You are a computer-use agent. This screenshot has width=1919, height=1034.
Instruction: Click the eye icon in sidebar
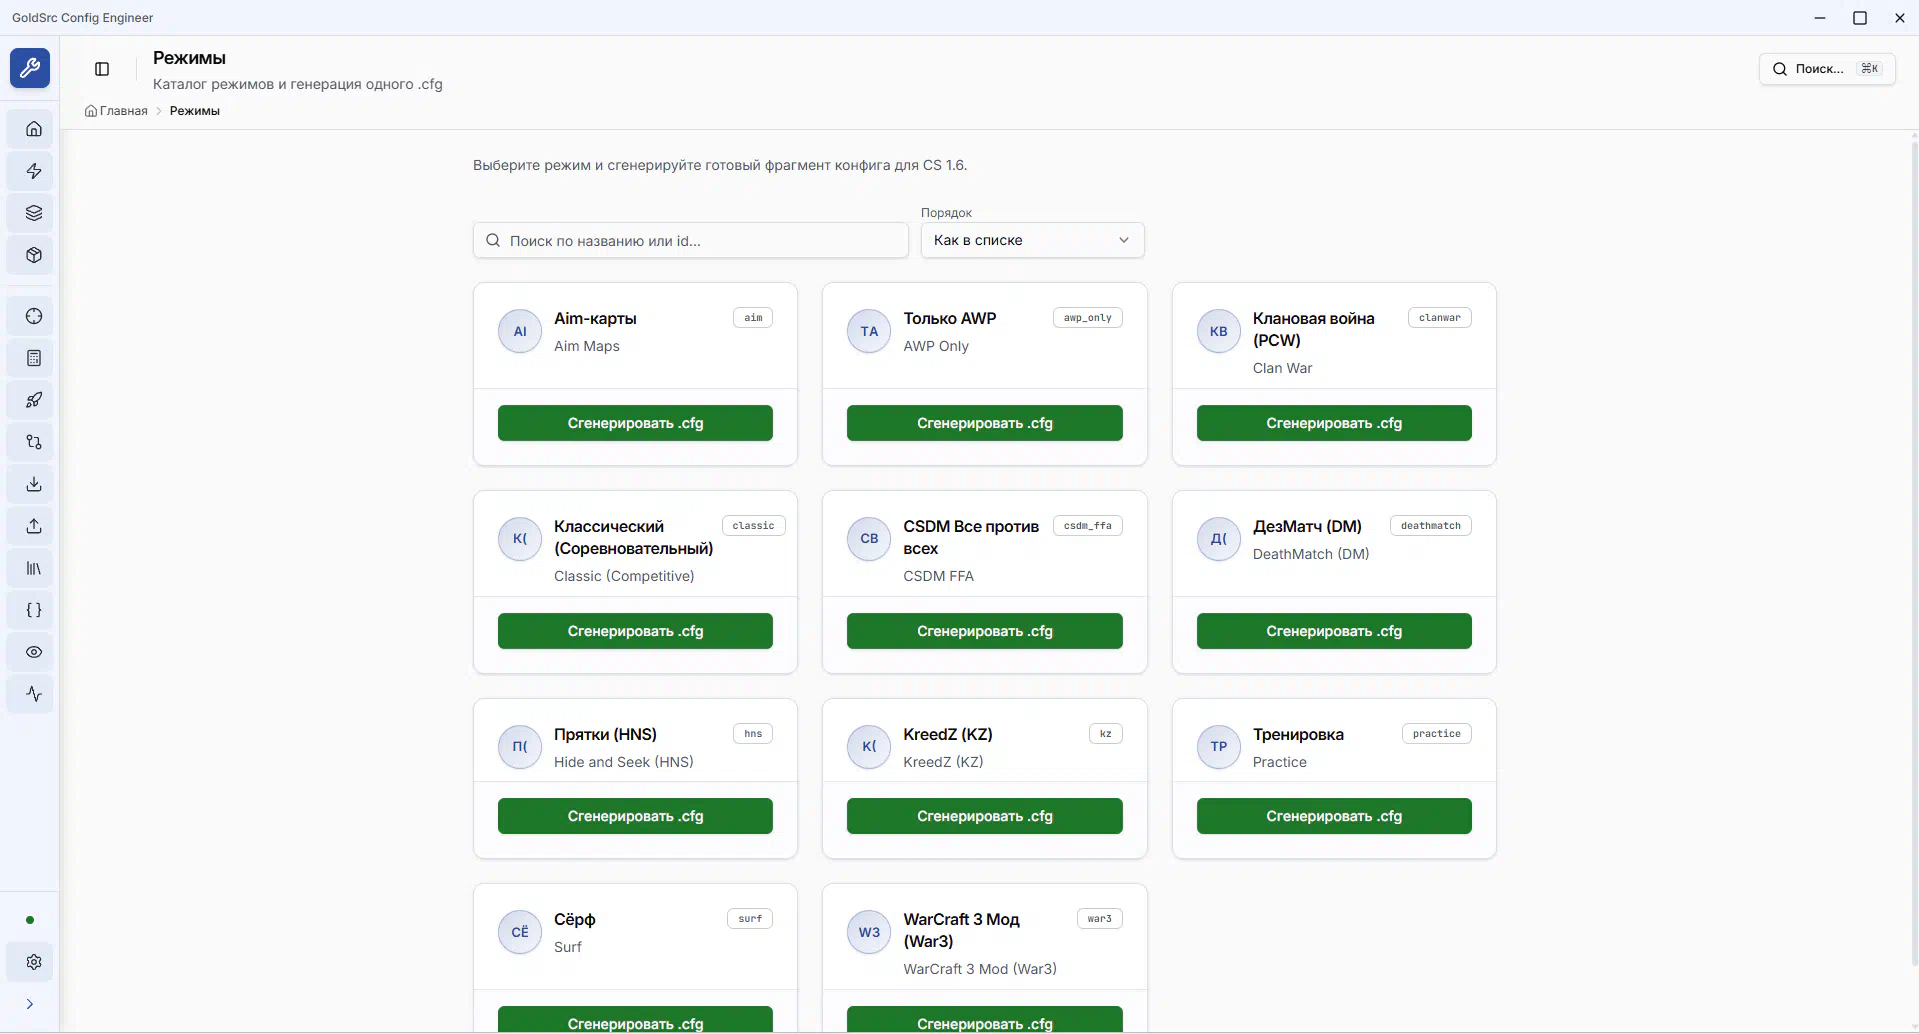click(34, 652)
